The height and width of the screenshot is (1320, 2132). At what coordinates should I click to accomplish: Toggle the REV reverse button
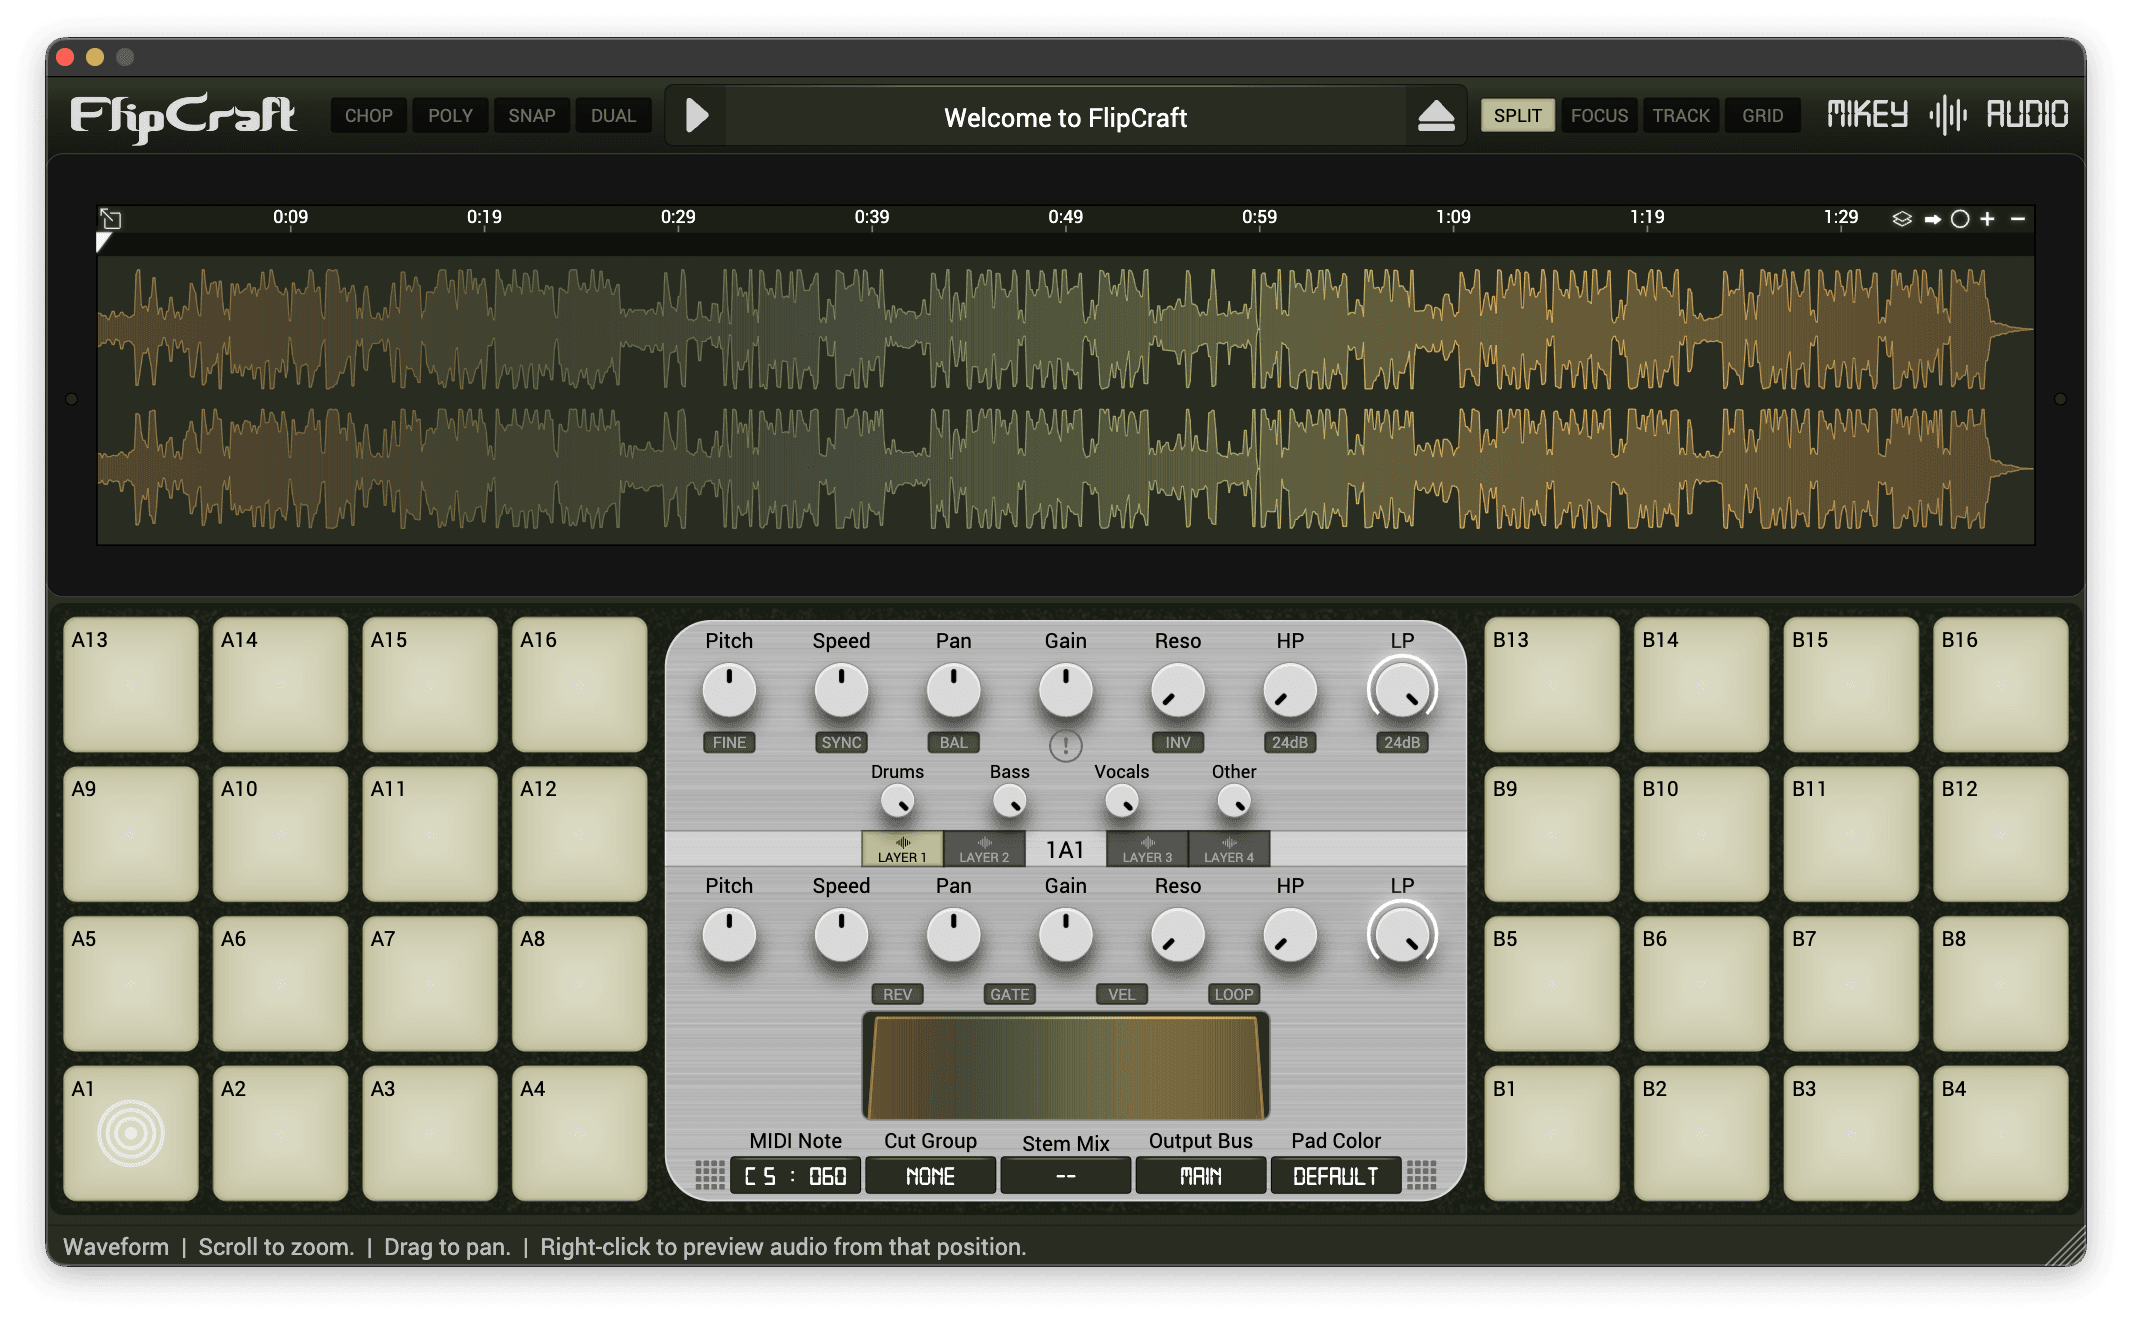click(x=897, y=994)
